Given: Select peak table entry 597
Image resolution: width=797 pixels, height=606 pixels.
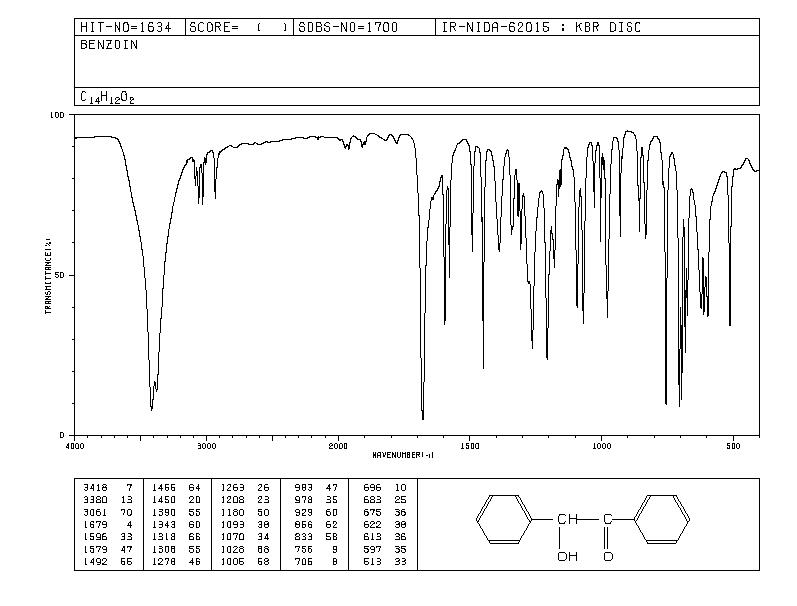Looking at the screenshot, I should point(372,550).
